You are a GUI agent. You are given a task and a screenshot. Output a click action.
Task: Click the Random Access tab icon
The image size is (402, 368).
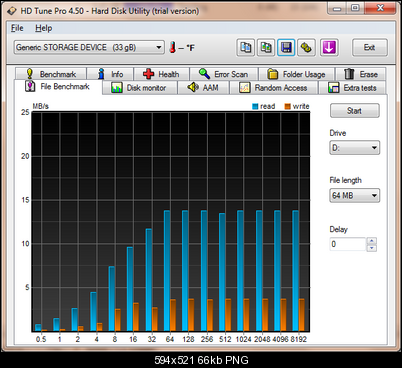coord(244,88)
